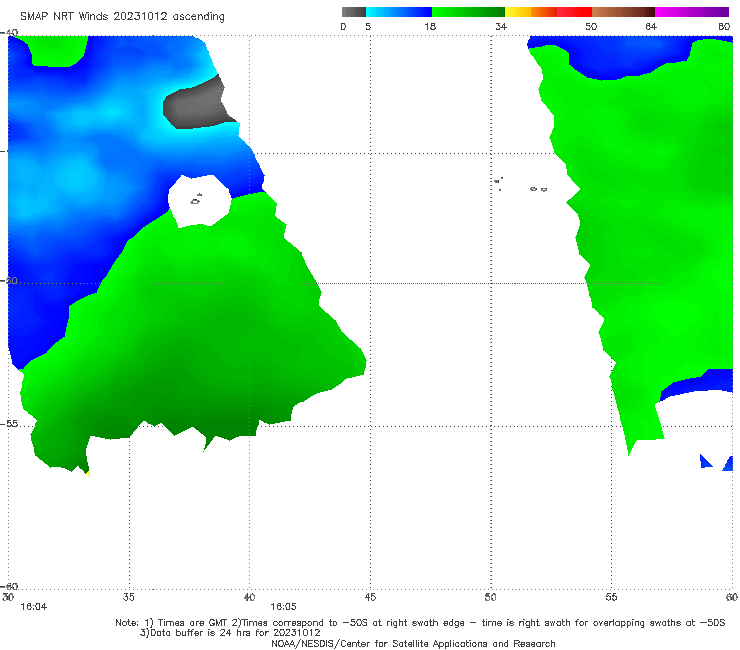Click the title "SMAP NRT Winds 20231012 ascending"
The height and width of the screenshot is (650, 740).
click(x=122, y=16)
